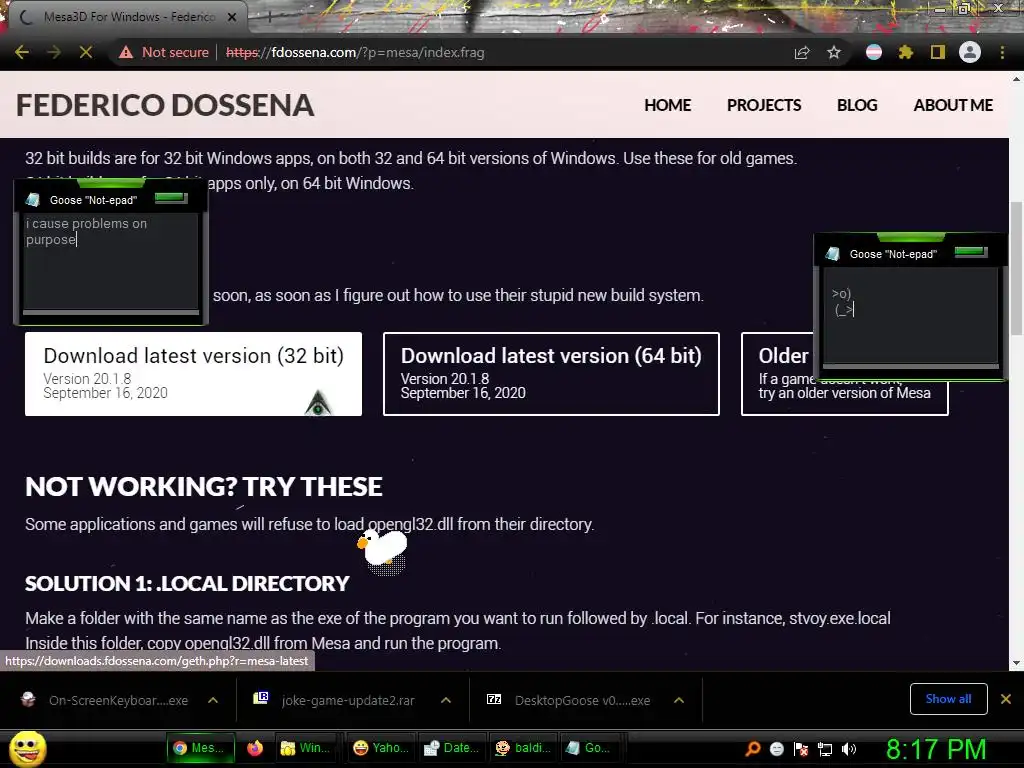Click the white Desktop Goose on the page
Screen dimensions: 1024x768
[x=383, y=547]
